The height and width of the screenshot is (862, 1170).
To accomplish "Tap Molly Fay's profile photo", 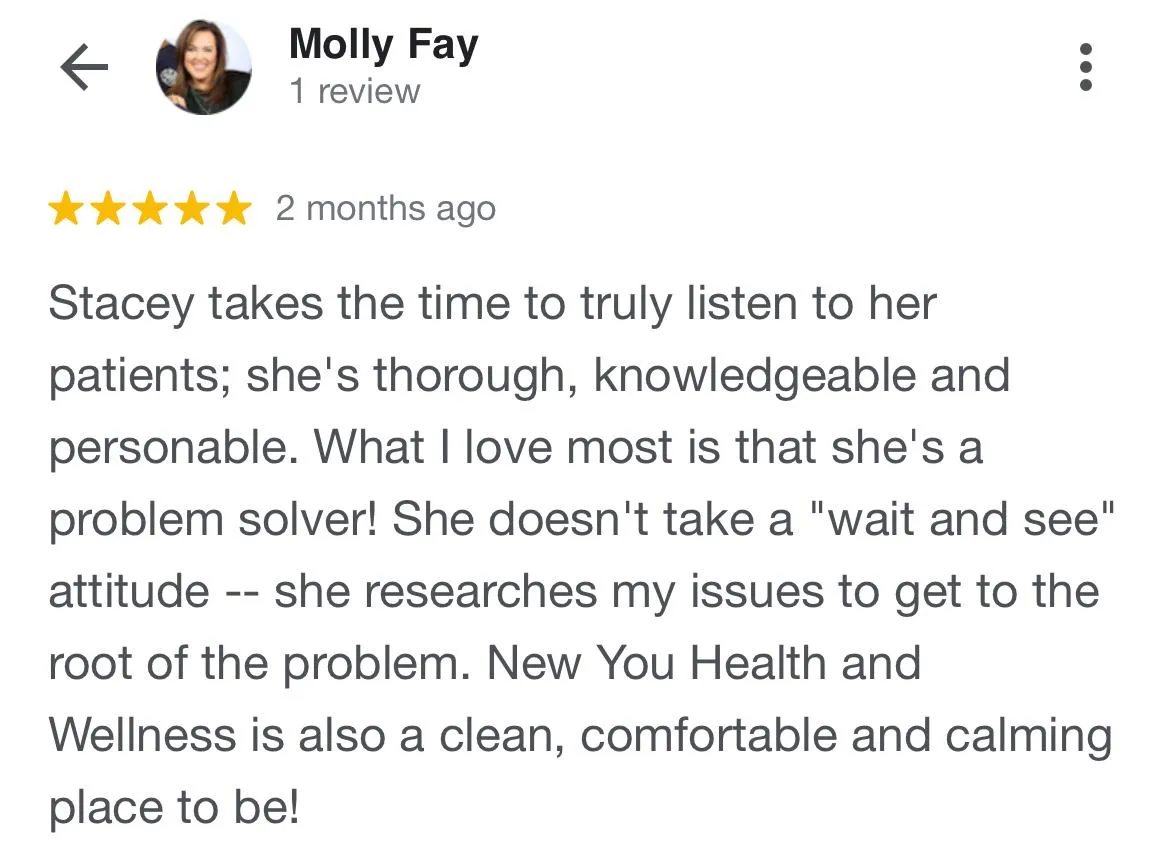I will [203, 68].
